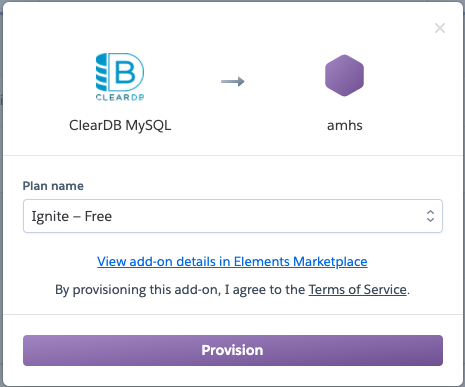
Task: Click the ClearDB database logo
Action: click(x=120, y=77)
